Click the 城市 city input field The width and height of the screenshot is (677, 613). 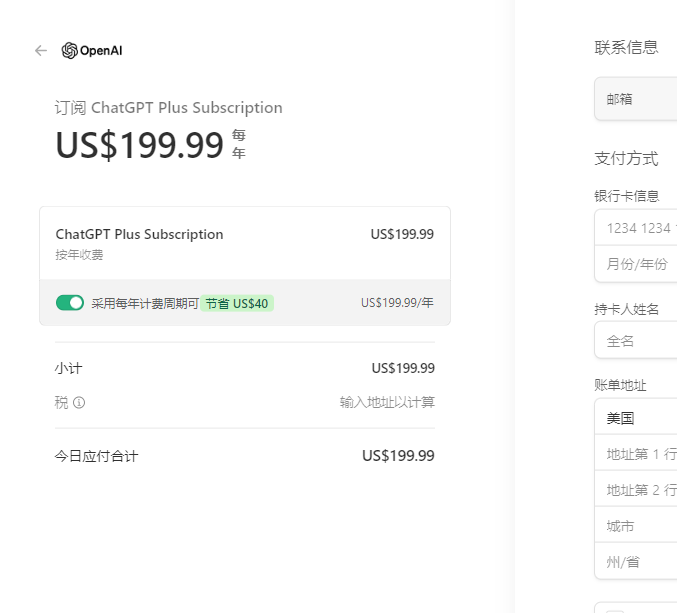[636, 525]
